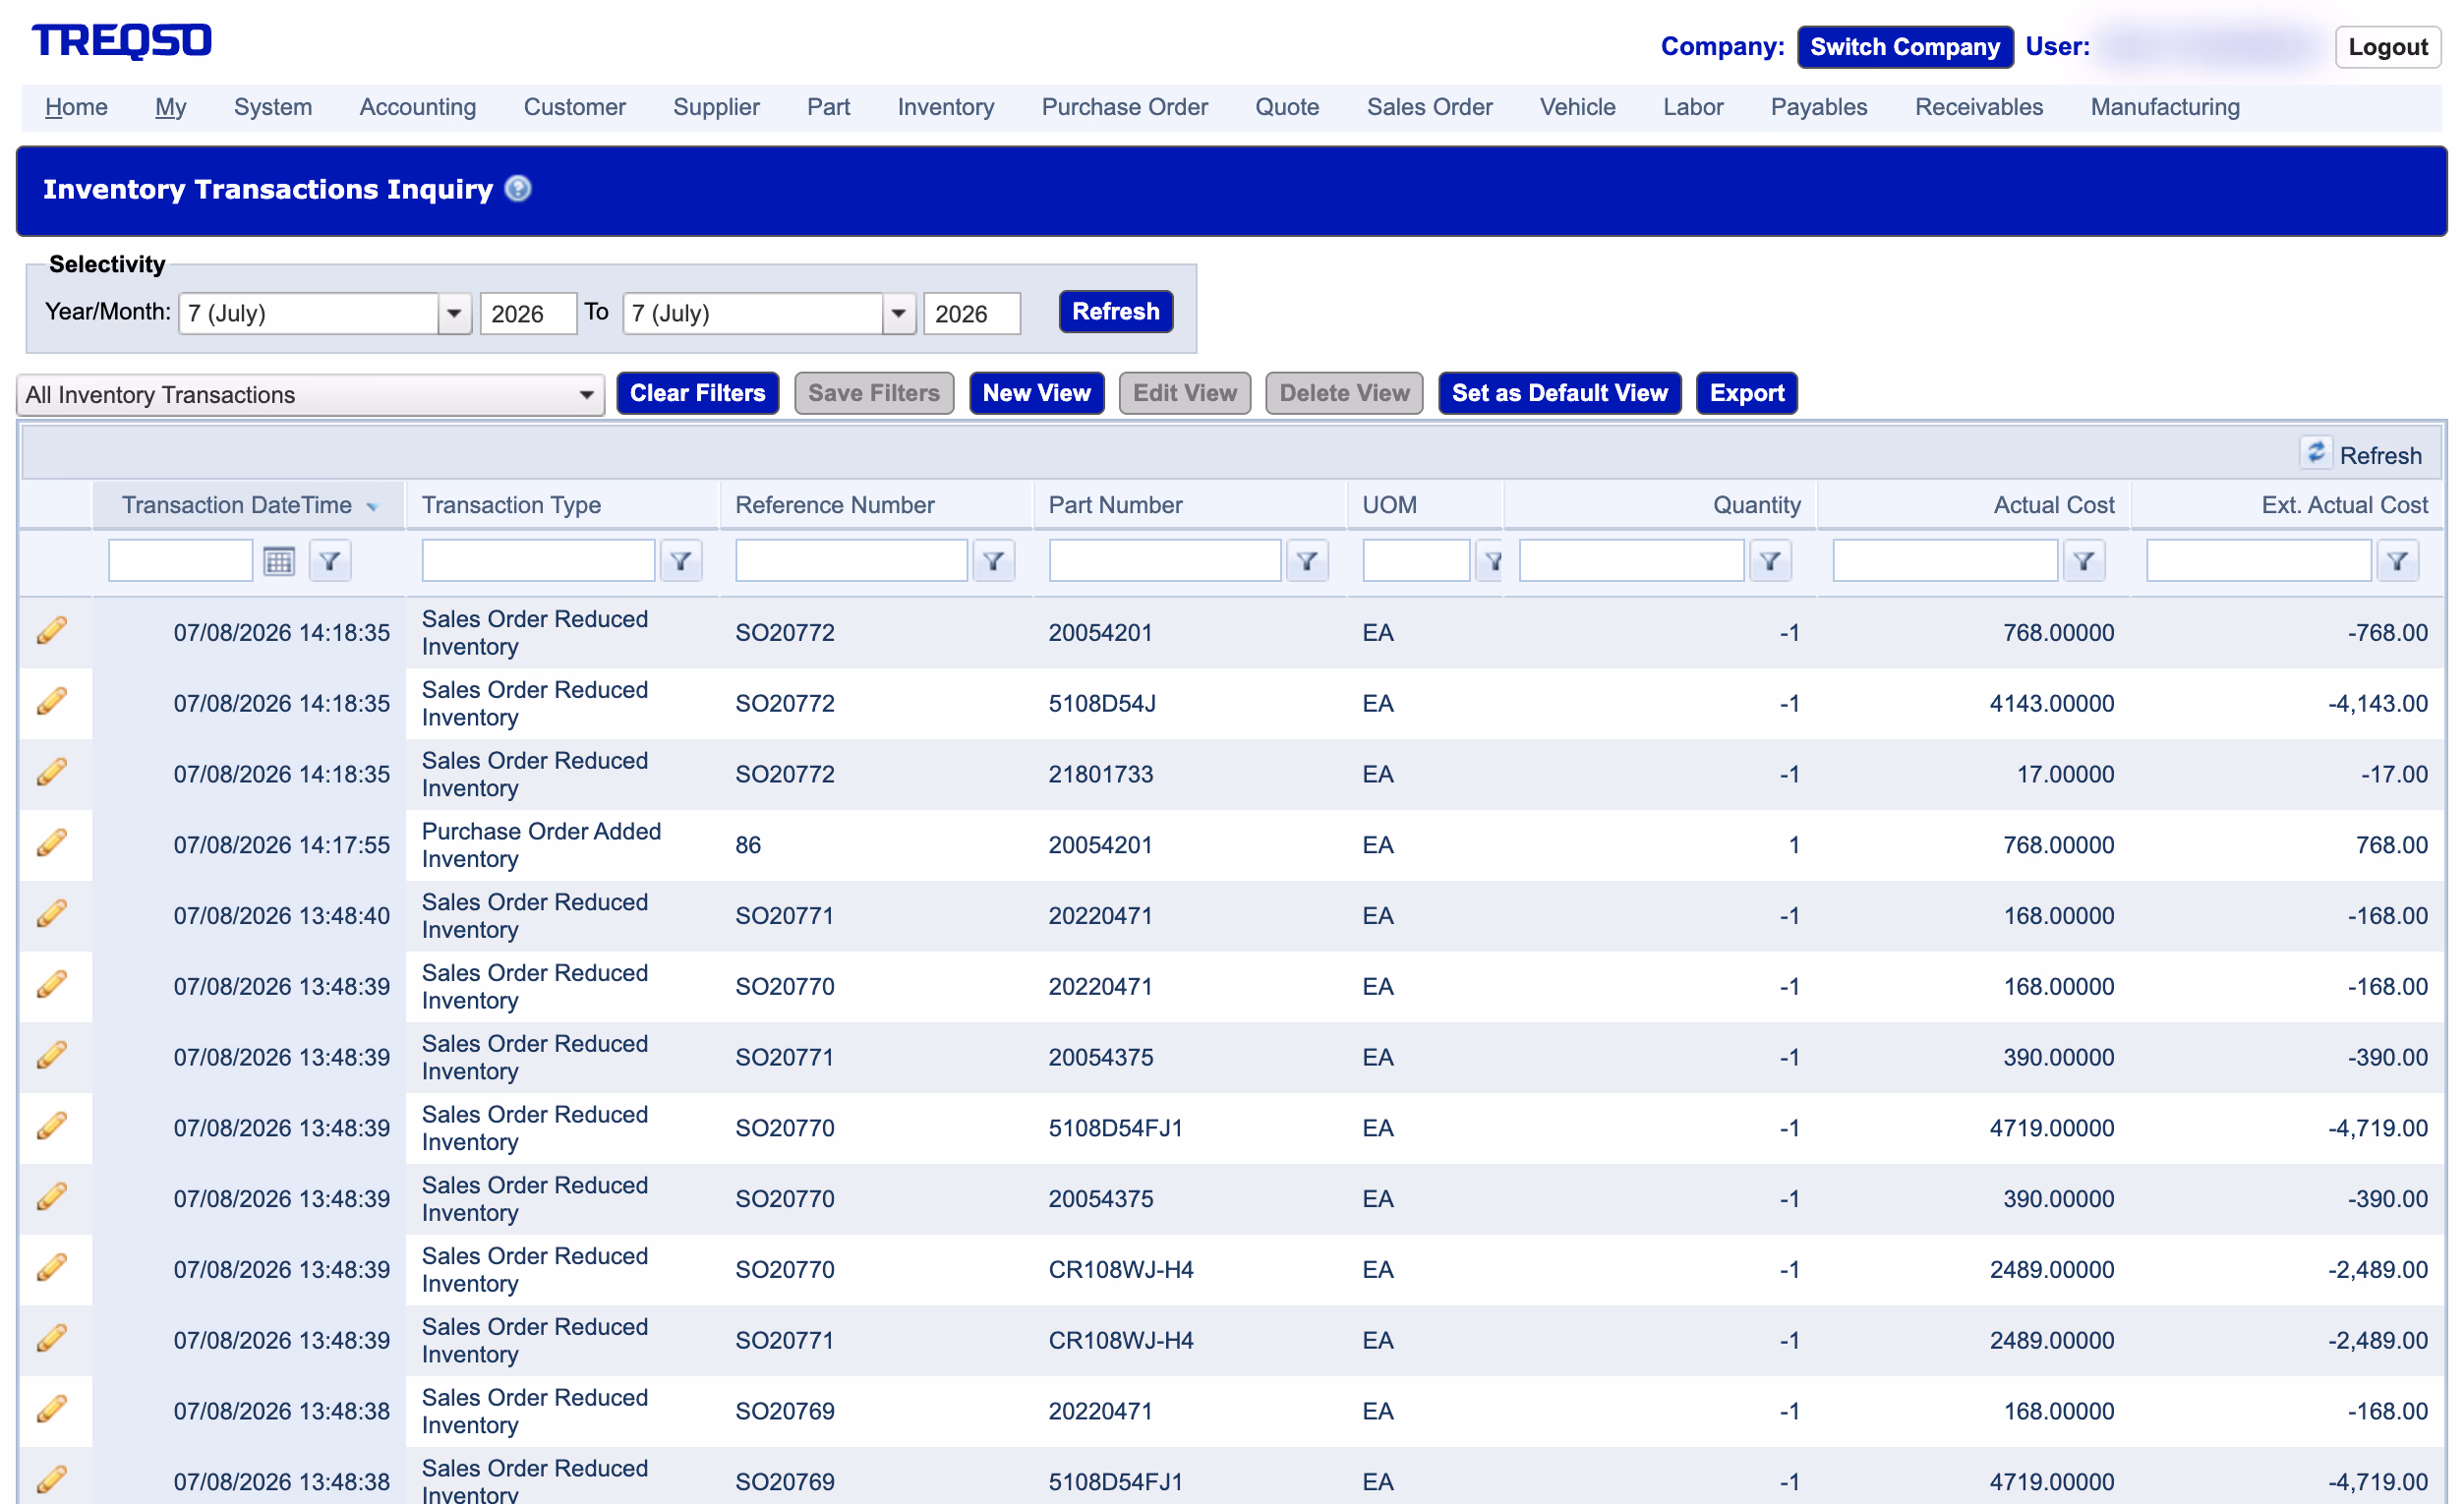The height and width of the screenshot is (1504, 2464).
Task: Focus the starting year field
Action: pos(528,313)
